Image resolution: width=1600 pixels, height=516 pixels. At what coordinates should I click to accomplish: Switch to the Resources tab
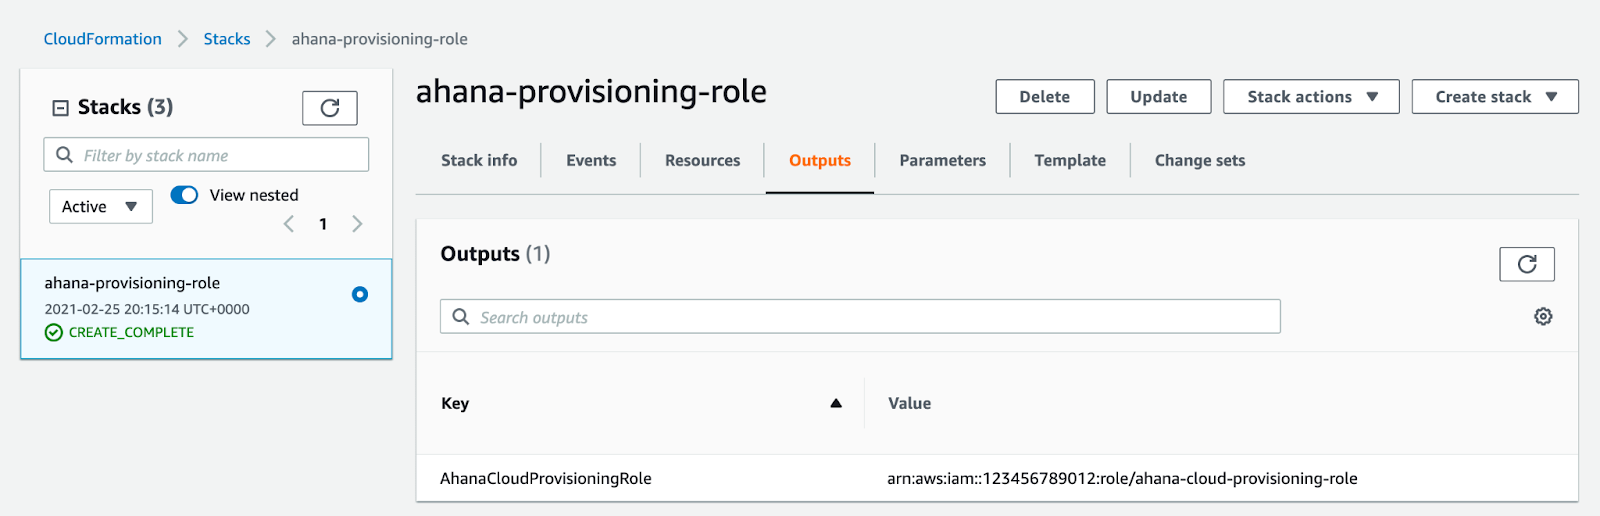[x=702, y=160]
